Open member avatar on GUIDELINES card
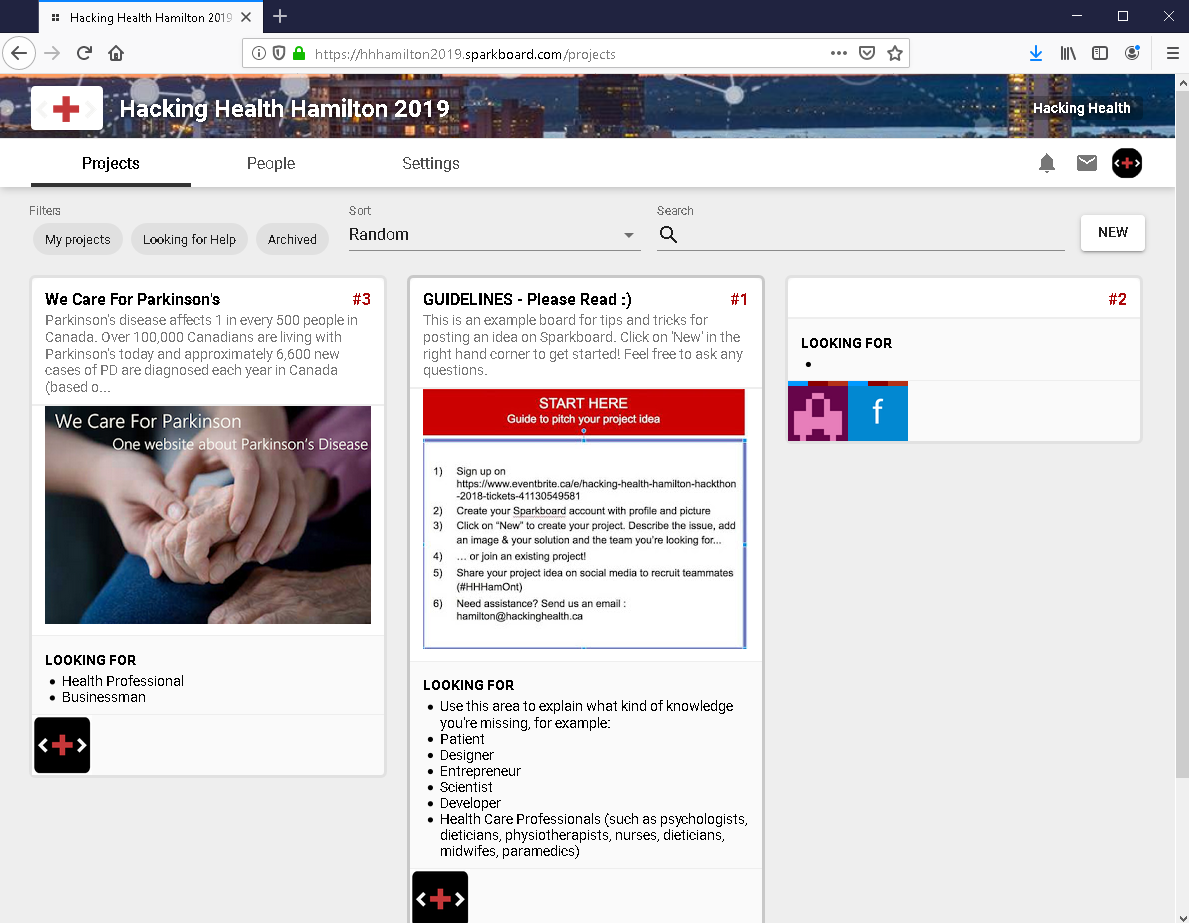 click(x=440, y=897)
